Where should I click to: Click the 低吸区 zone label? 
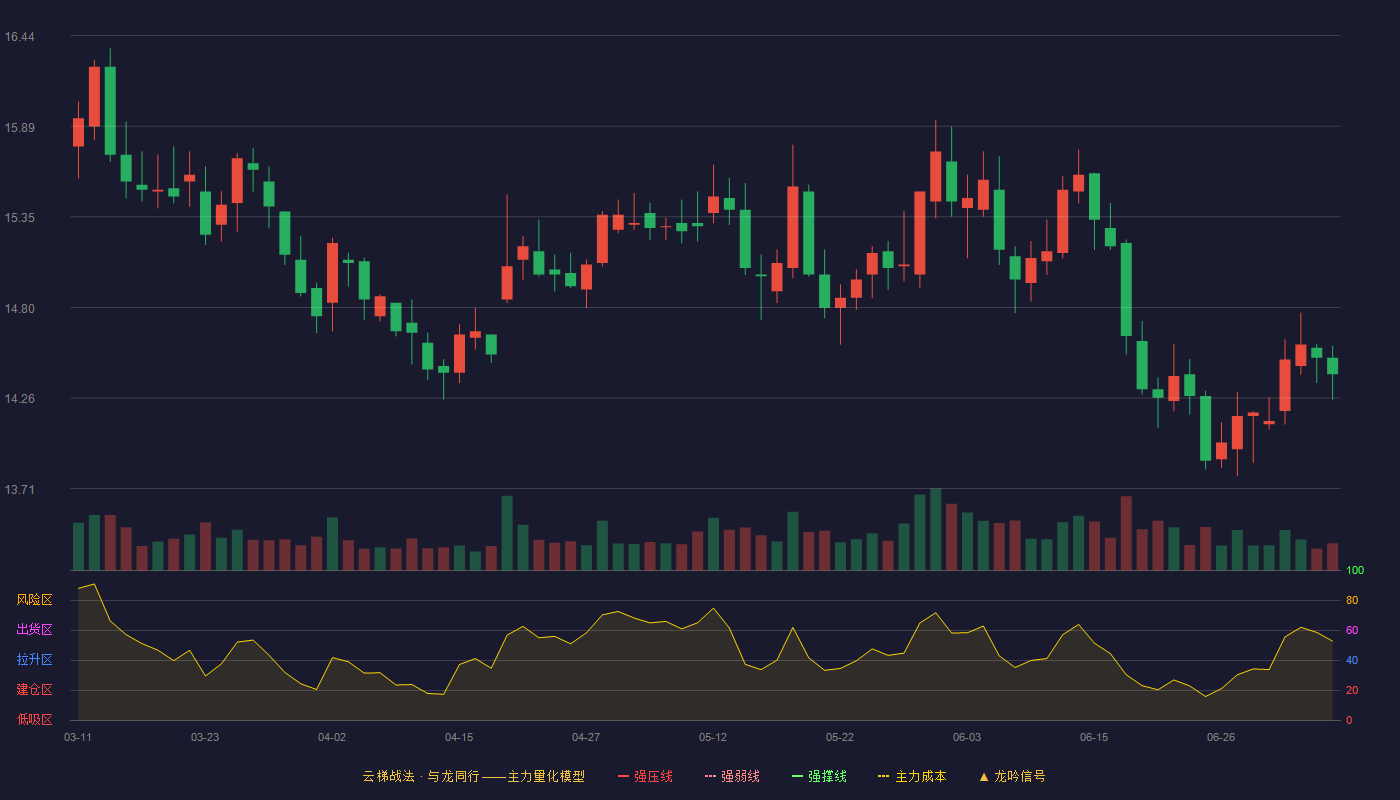34,719
